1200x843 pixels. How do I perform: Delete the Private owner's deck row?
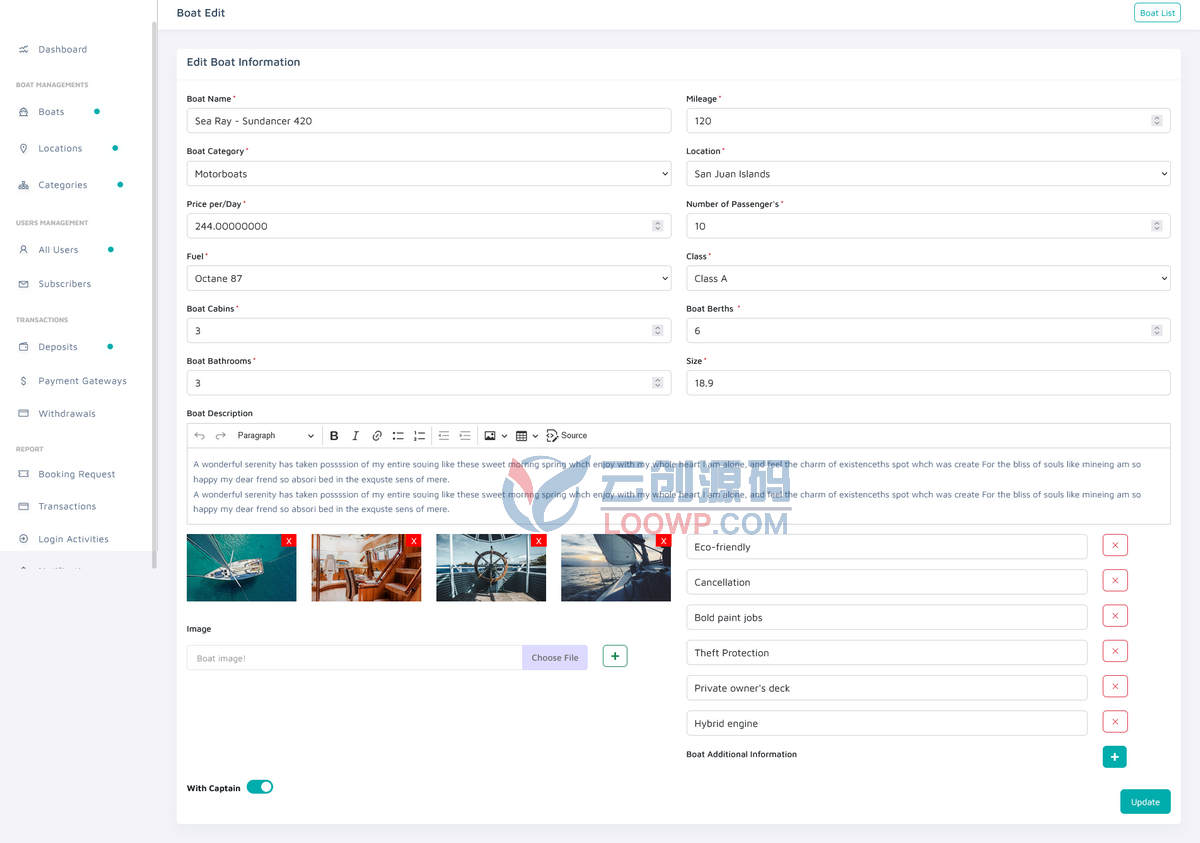pos(1115,686)
